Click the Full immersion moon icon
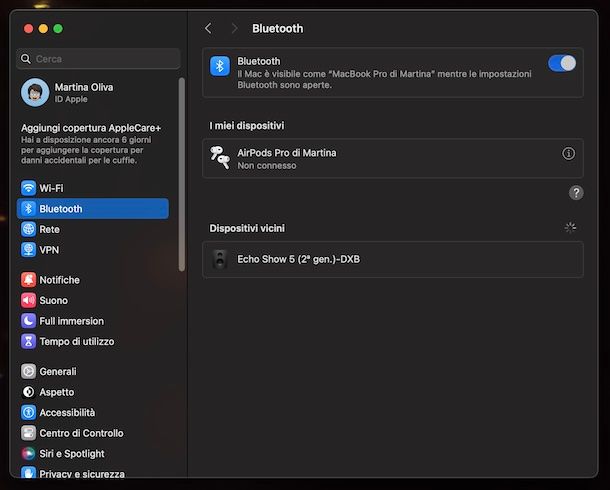 (28, 321)
